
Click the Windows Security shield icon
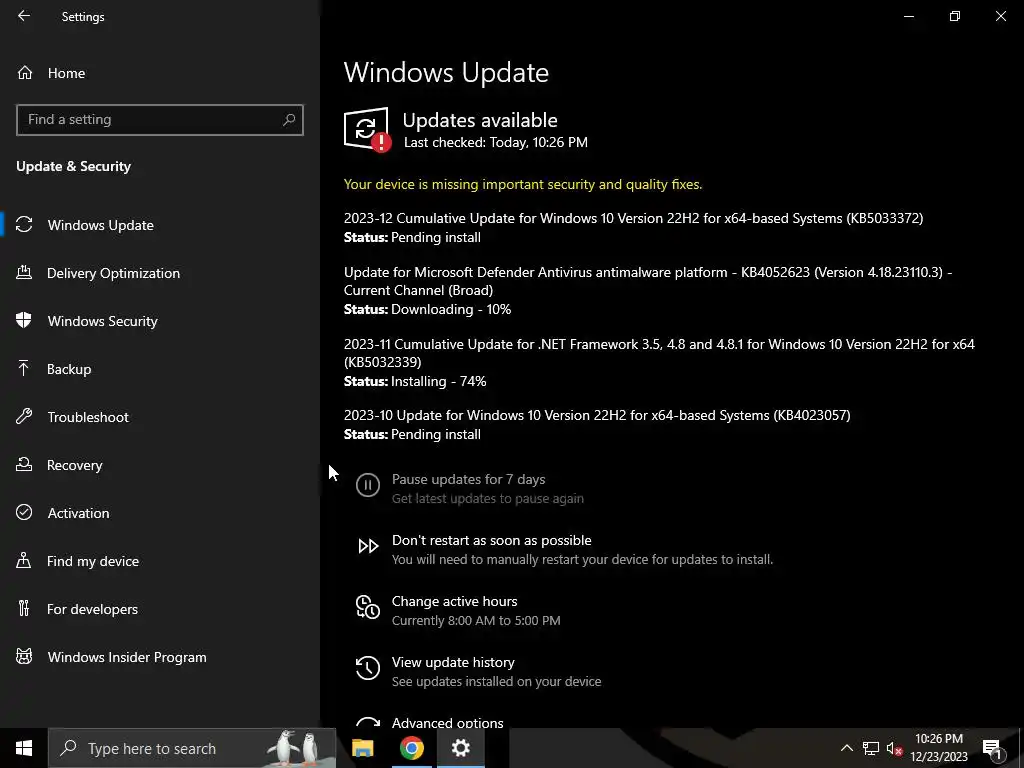(x=24, y=320)
